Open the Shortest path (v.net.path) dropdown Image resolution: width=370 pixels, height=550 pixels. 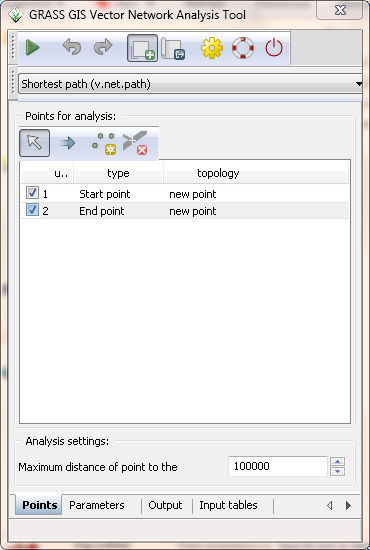191,84
